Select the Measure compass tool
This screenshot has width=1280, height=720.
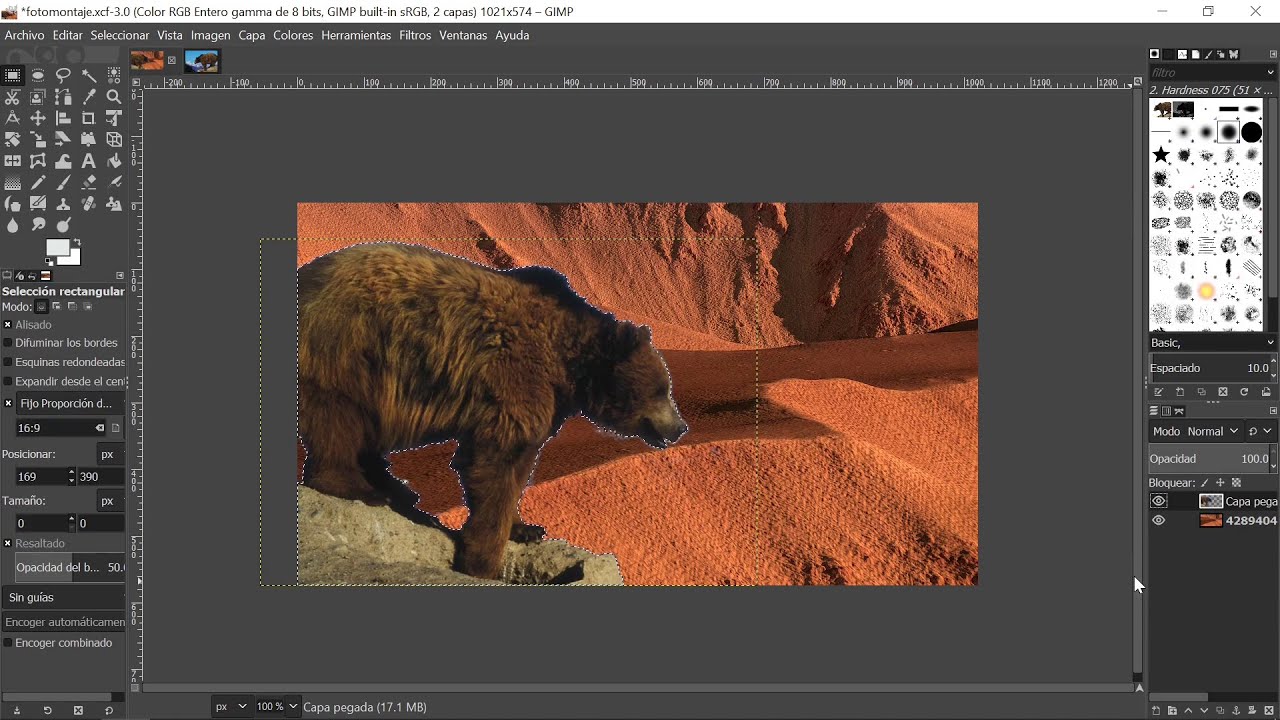click(13, 118)
